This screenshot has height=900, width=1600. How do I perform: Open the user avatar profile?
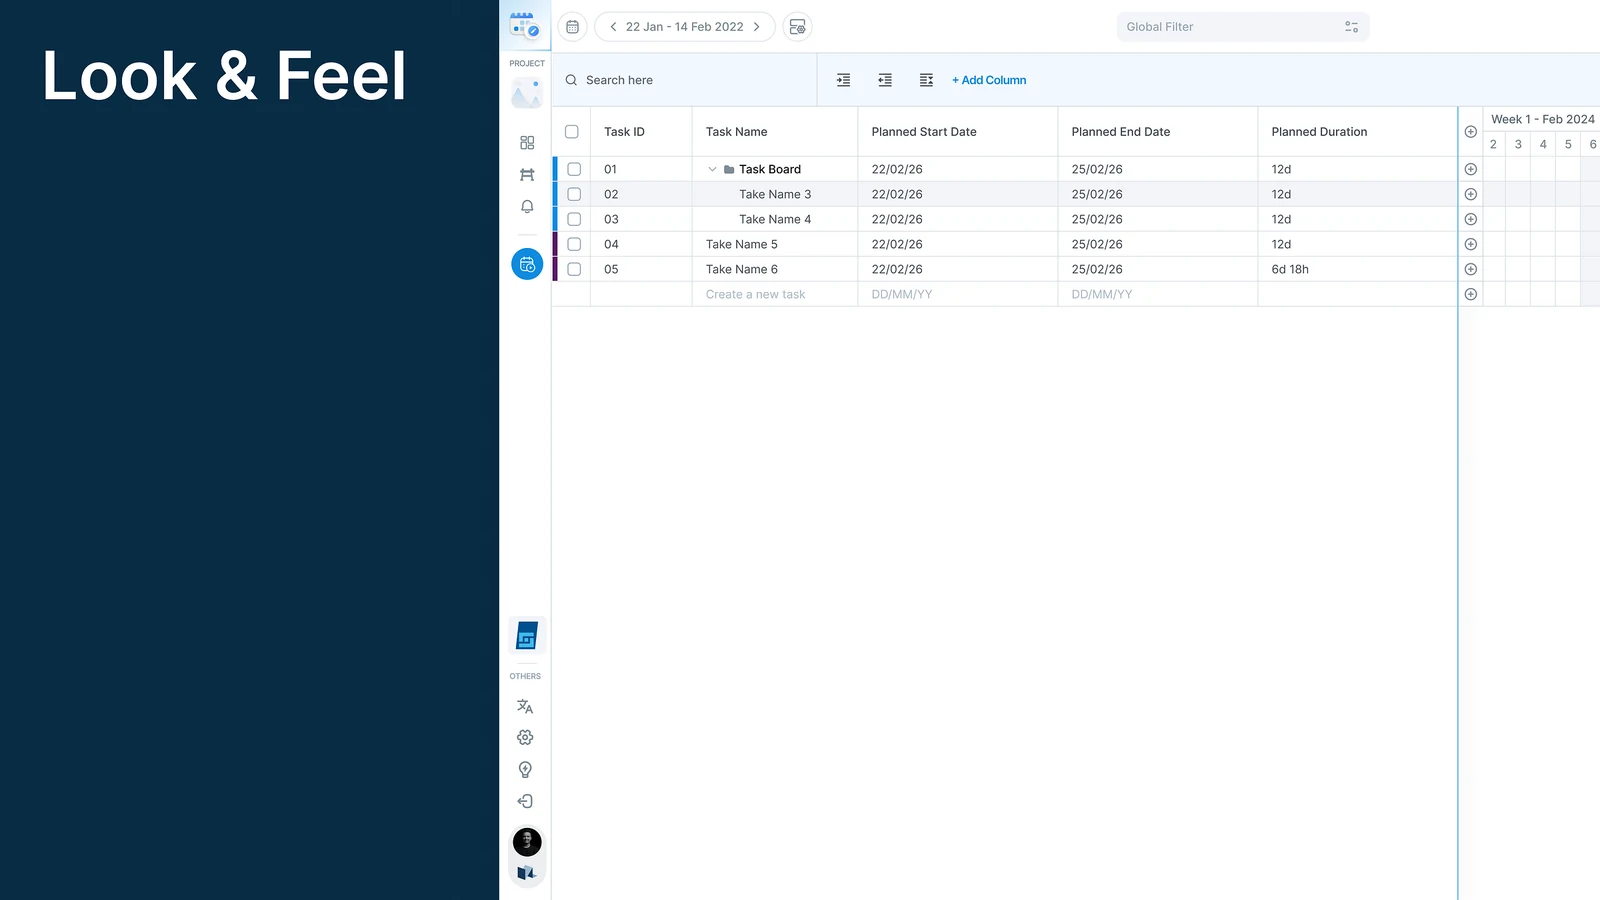click(527, 842)
